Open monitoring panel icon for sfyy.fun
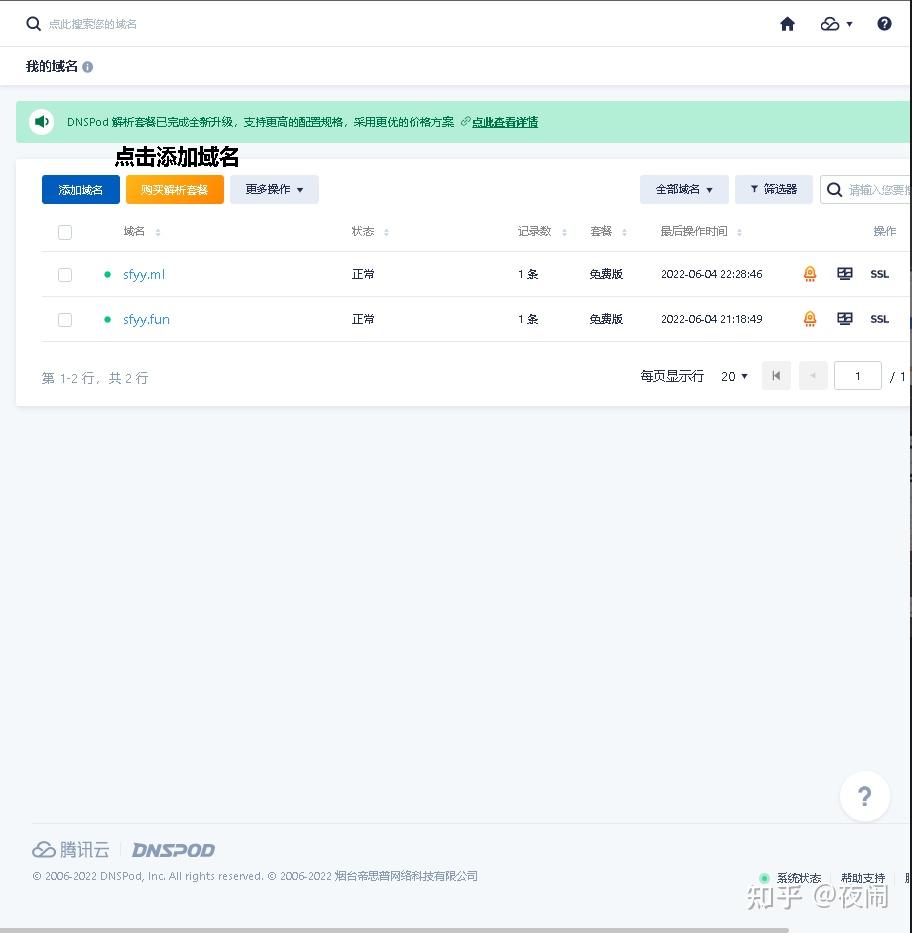Viewport: 912px width, 933px height. (x=845, y=319)
